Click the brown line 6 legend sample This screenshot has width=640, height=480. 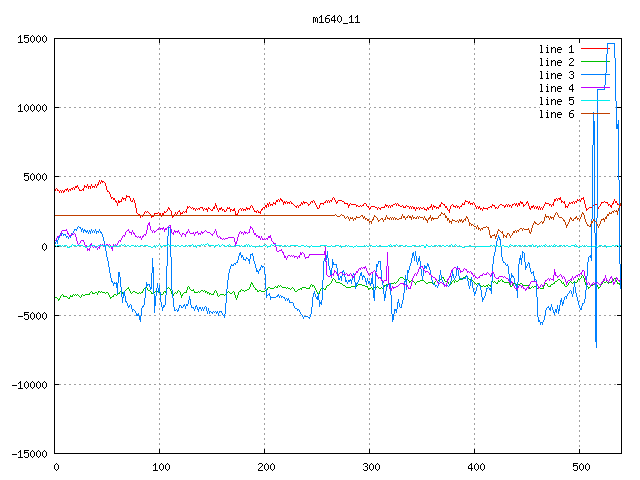point(594,114)
